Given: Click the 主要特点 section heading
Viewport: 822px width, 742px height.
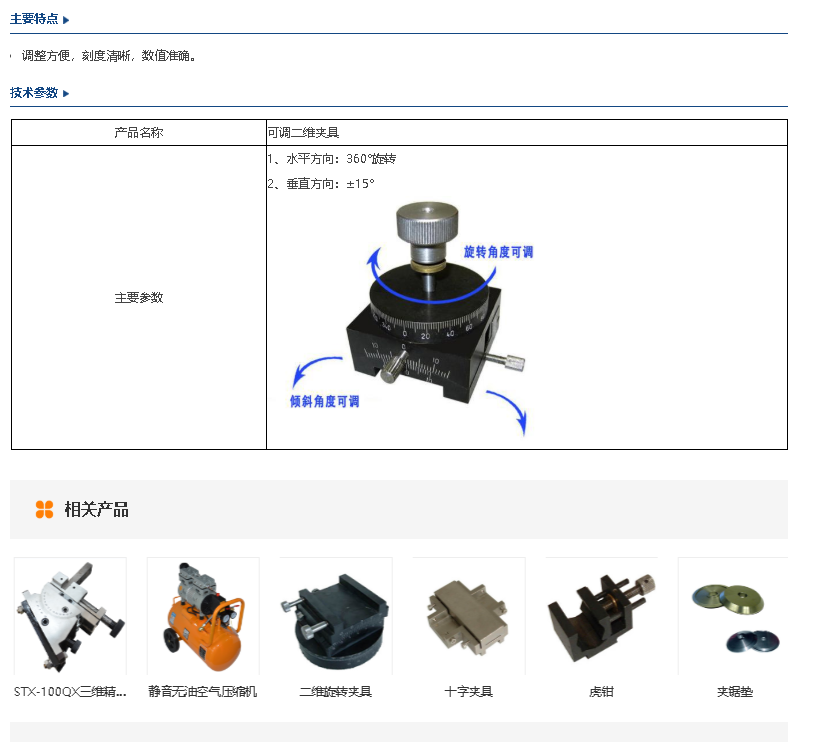Looking at the screenshot, I should [34, 19].
